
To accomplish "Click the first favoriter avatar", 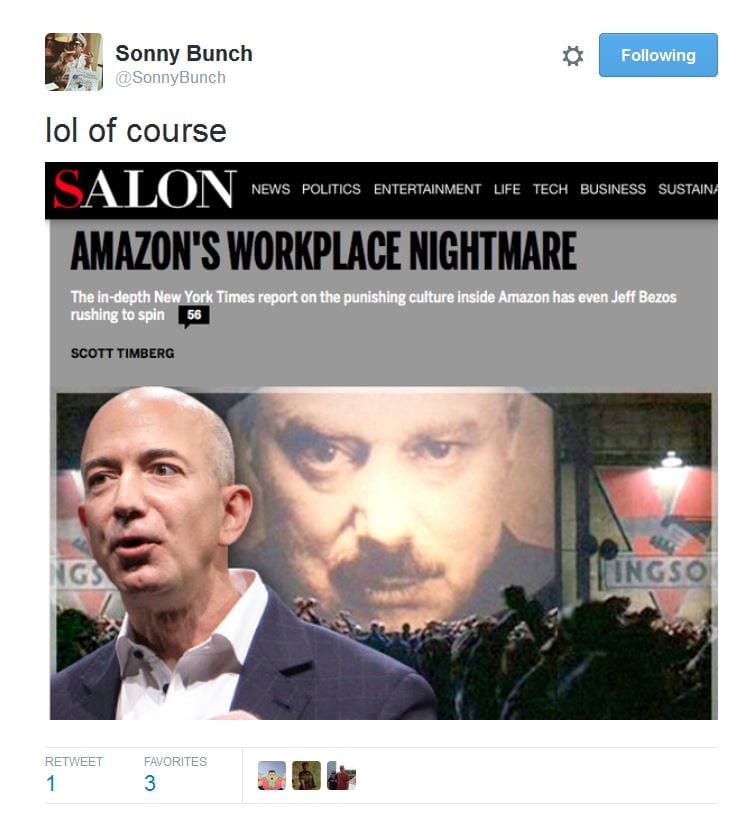I will (x=272, y=776).
